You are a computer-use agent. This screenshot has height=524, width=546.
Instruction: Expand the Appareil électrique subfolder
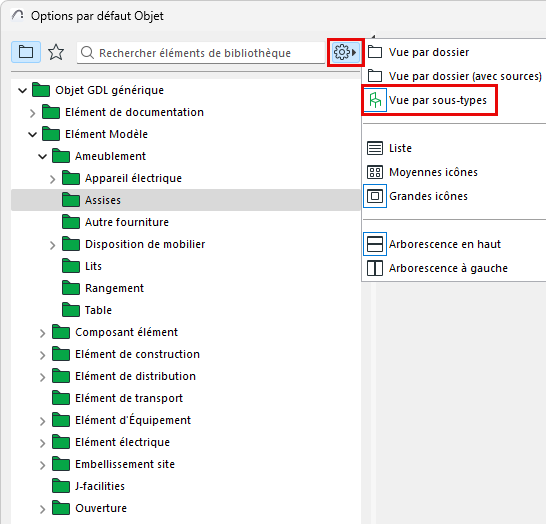click(52, 179)
